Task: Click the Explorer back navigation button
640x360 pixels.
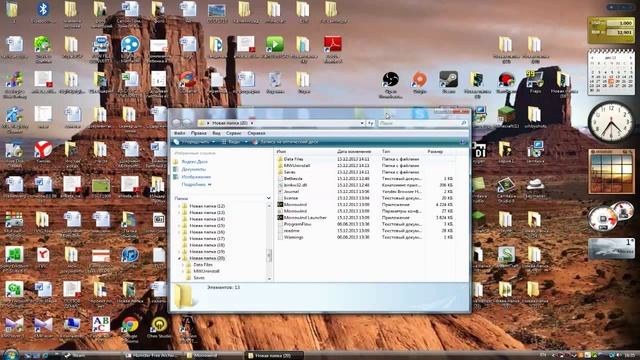Action: tap(177, 122)
